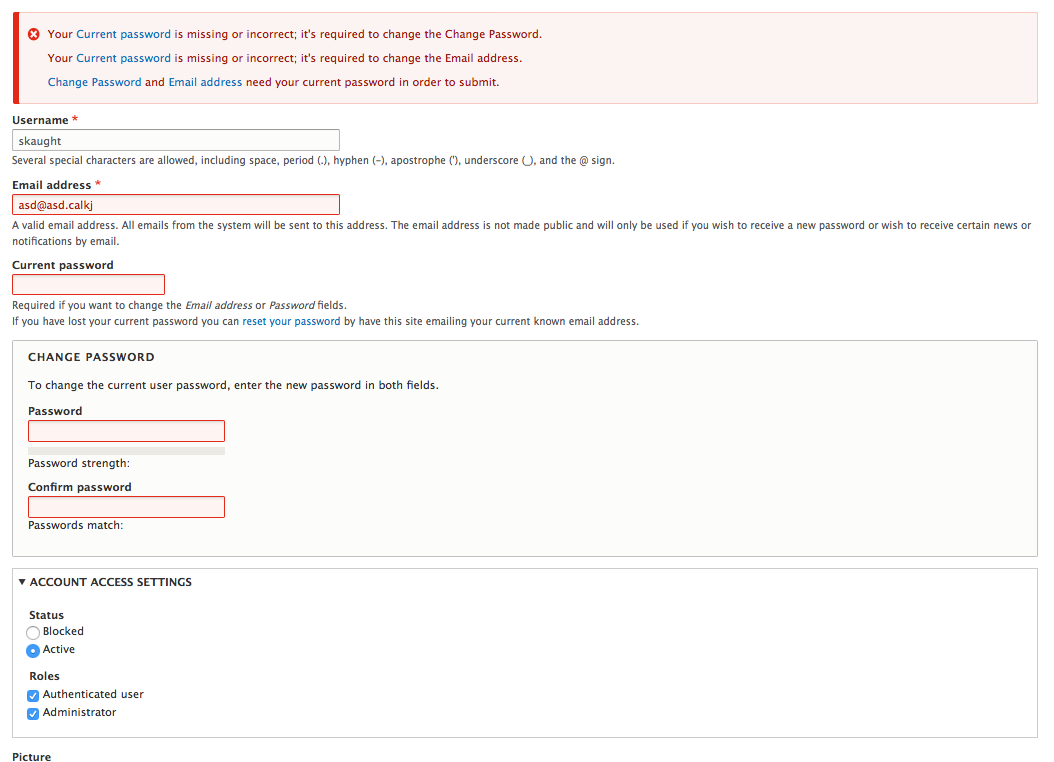
Task: Select the Active status radio button
Action: coord(32,650)
